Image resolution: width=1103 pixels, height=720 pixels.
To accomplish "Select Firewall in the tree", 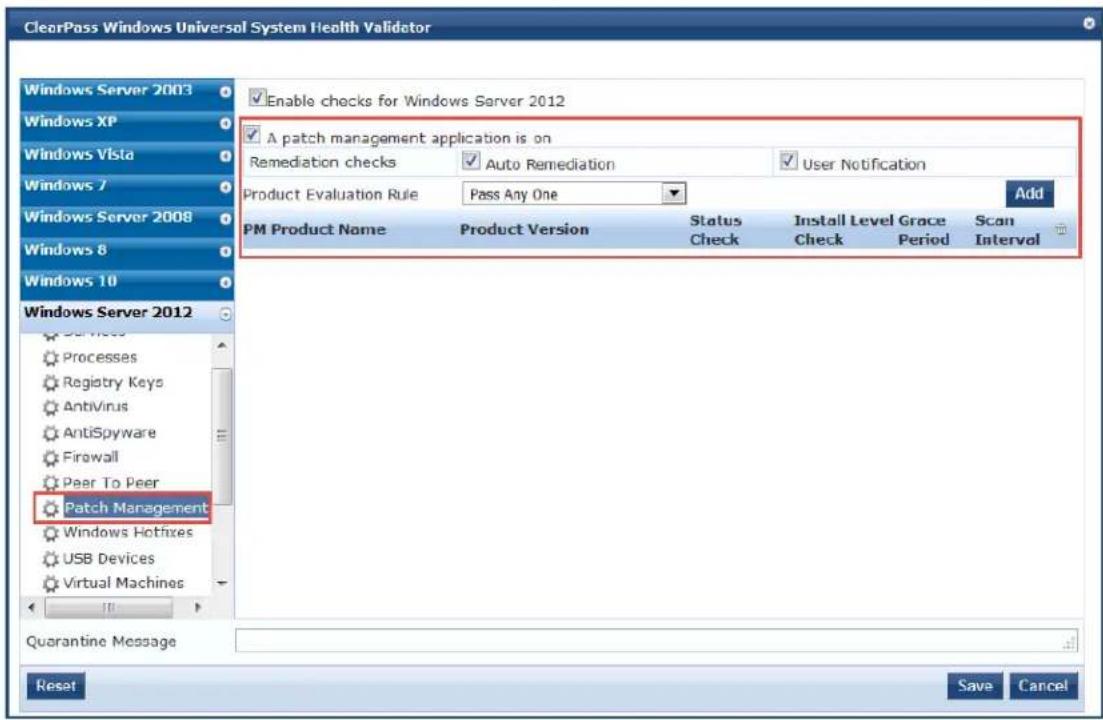I will [x=91, y=457].
